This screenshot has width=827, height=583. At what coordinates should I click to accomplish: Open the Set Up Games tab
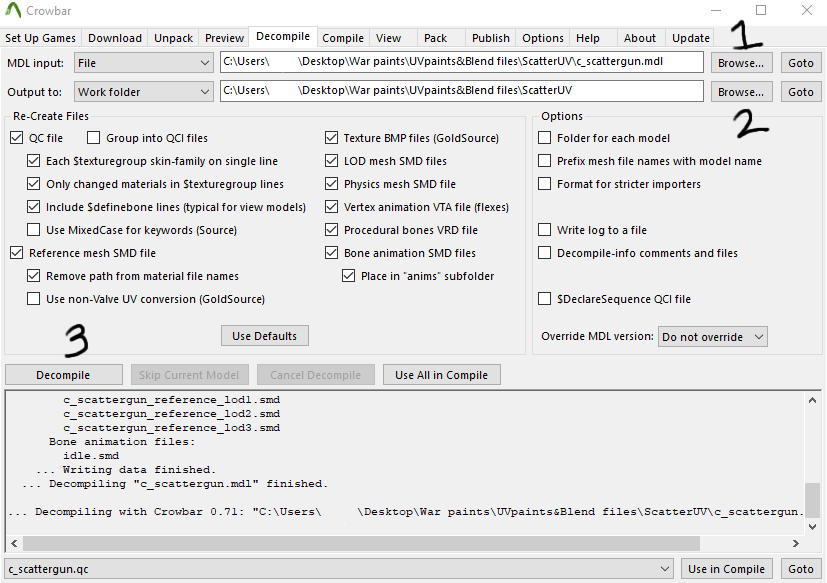click(40, 38)
